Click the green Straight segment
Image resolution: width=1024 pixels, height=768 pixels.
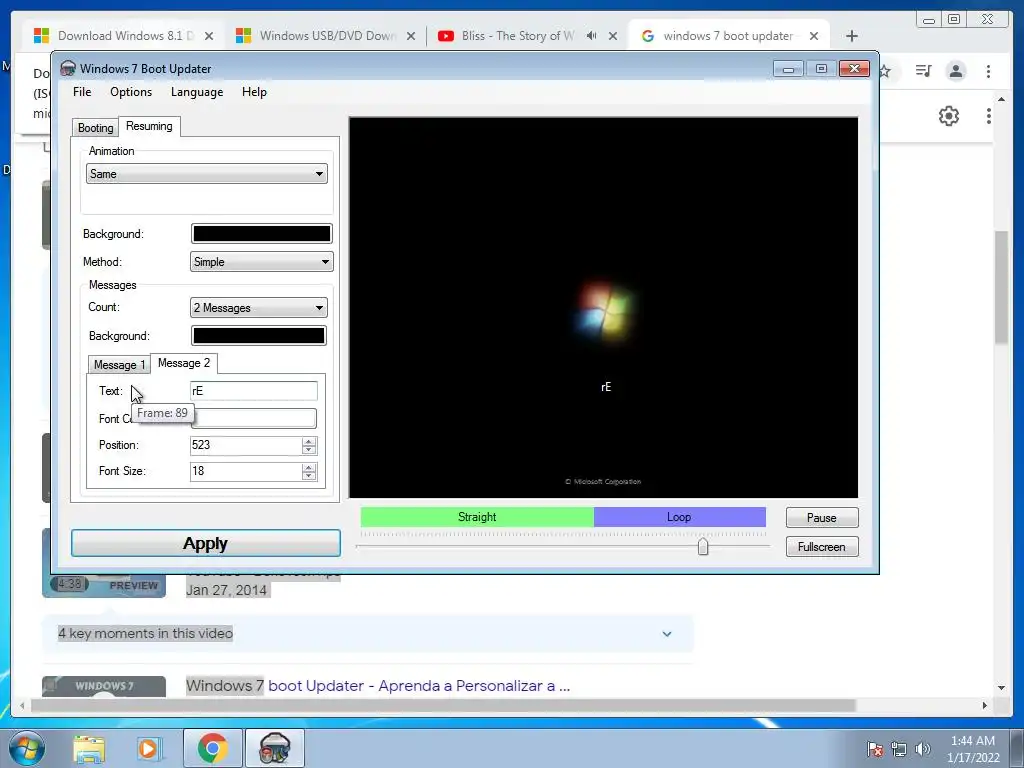click(477, 517)
